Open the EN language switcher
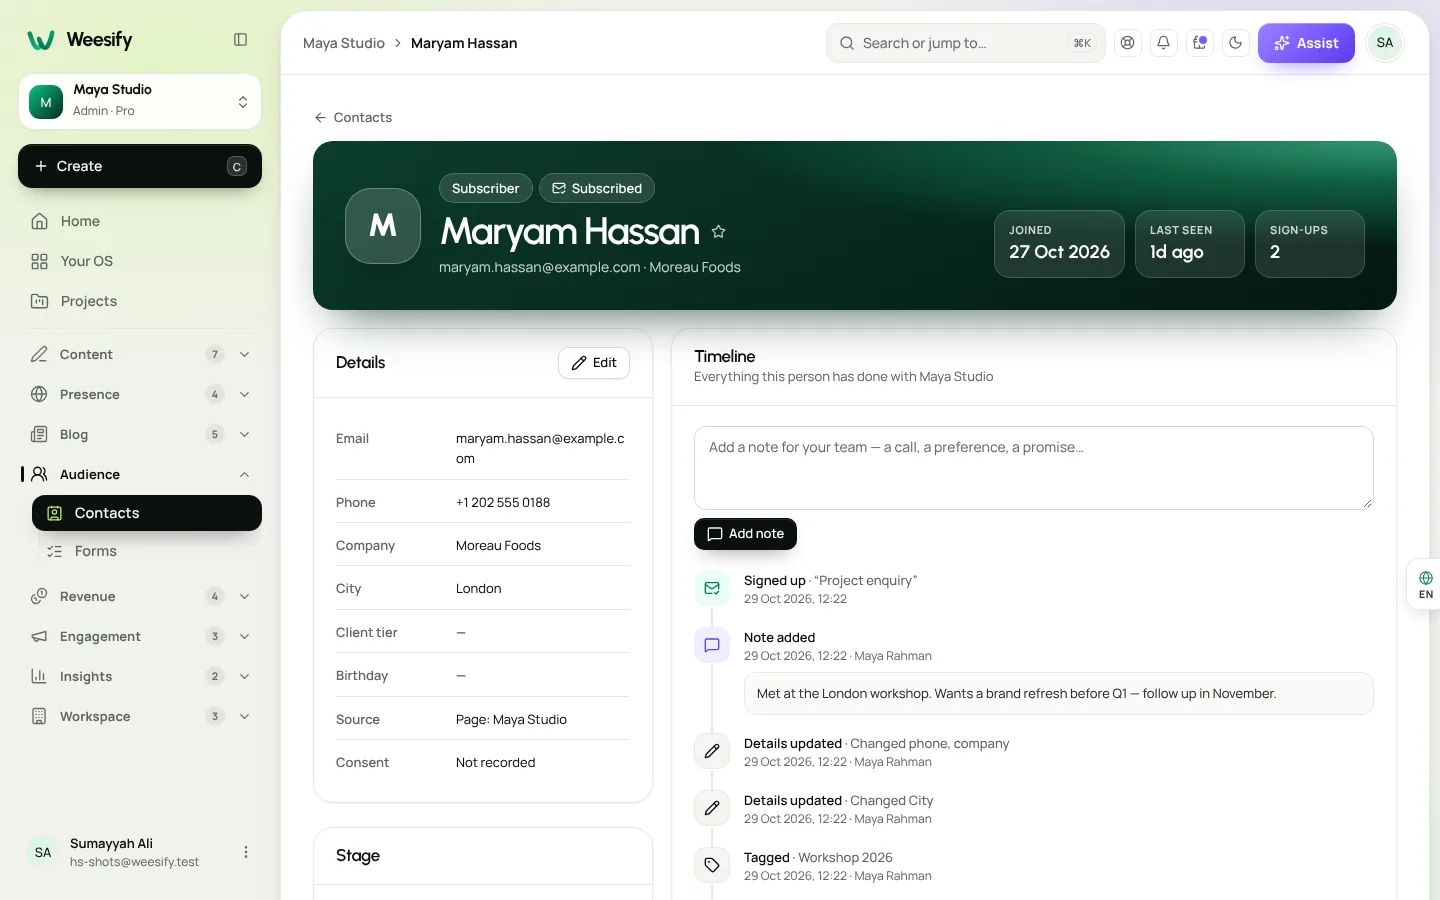The image size is (1440, 900). pyautogui.click(x=1425, y=584)
